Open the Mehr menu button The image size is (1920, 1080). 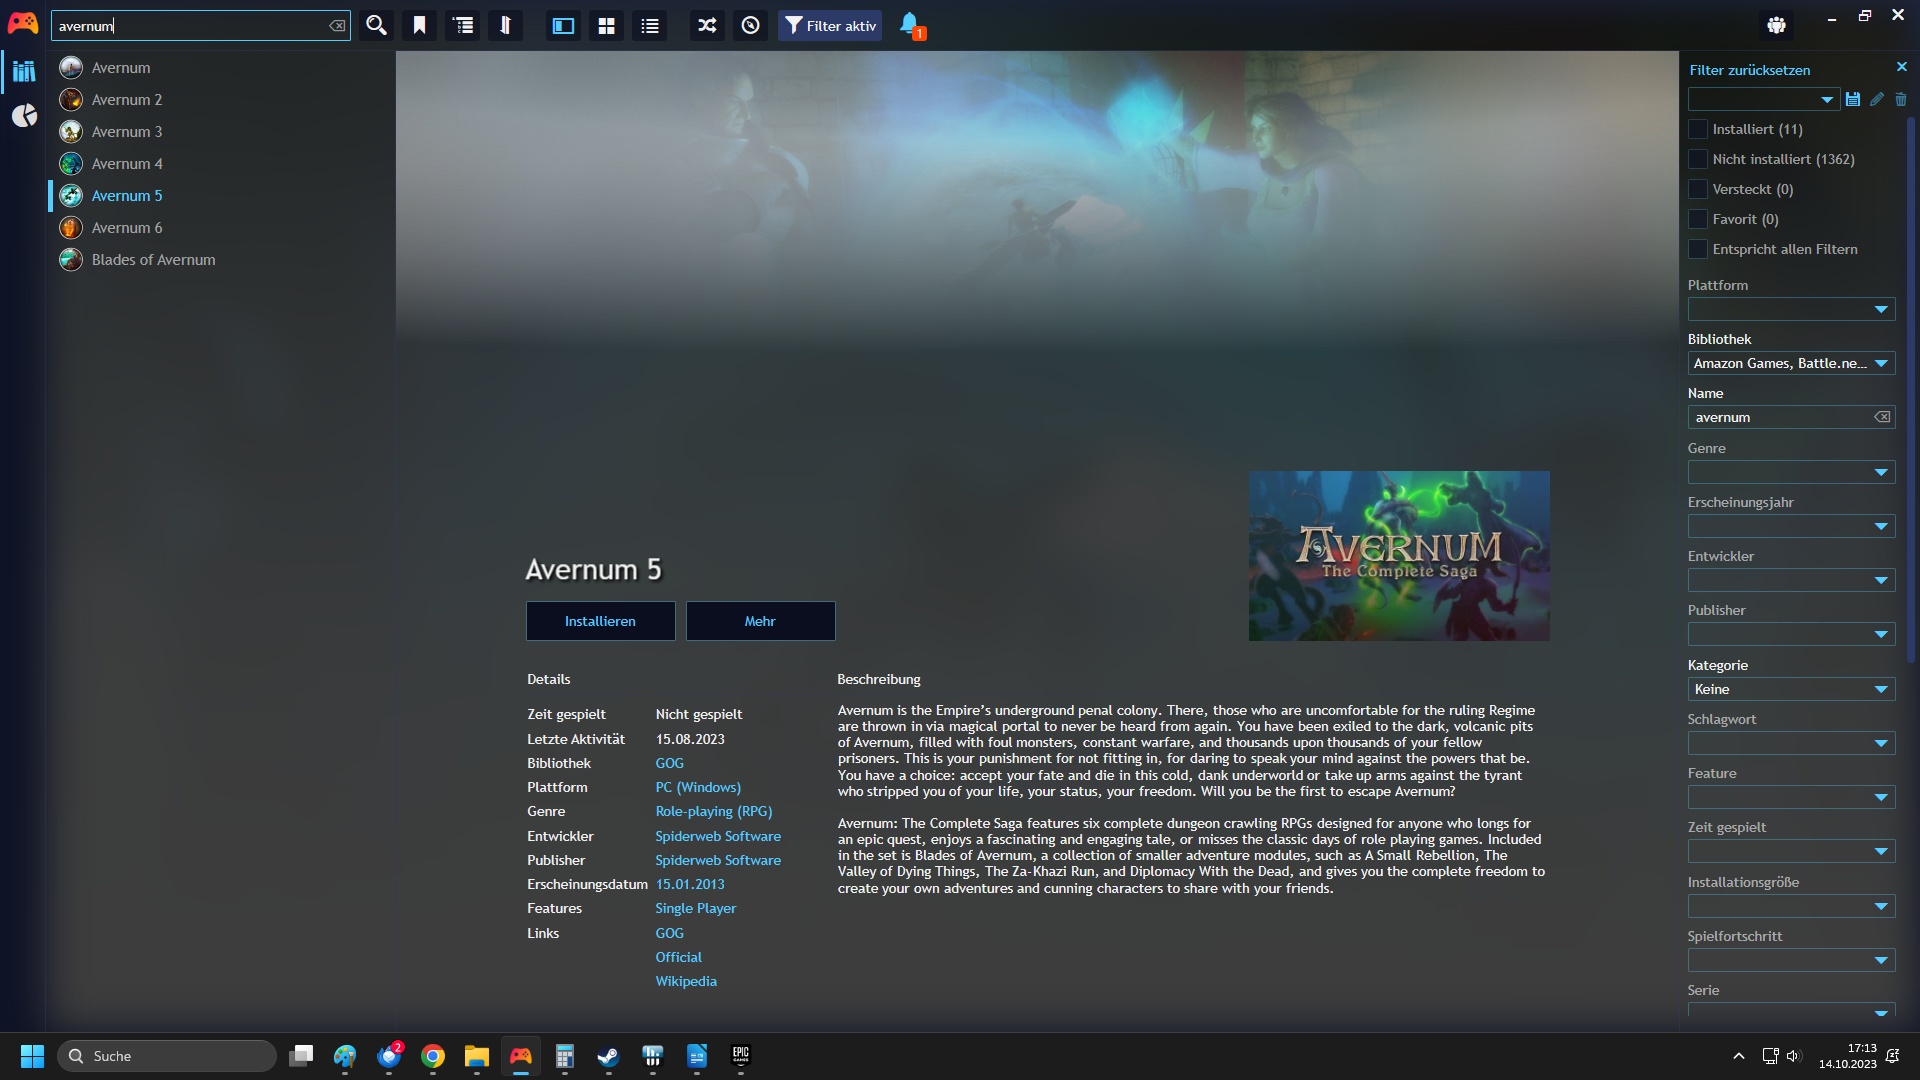pyautogui.click(x=760, y=621)
